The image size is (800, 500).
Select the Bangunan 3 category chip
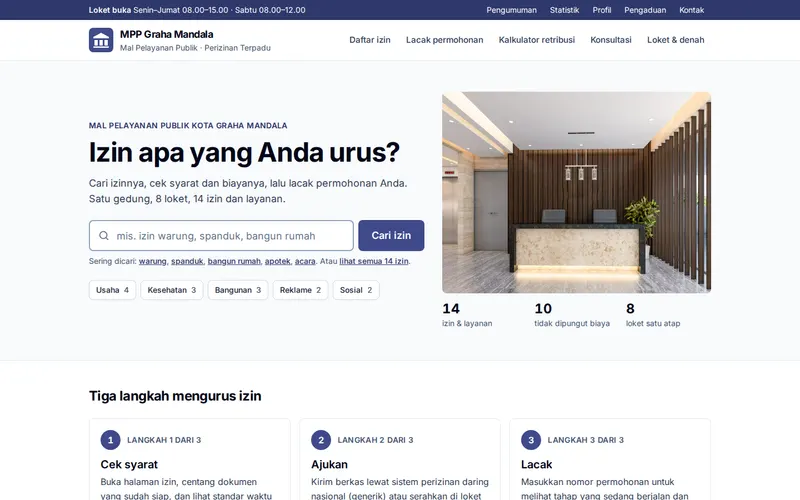coord(238,290)
